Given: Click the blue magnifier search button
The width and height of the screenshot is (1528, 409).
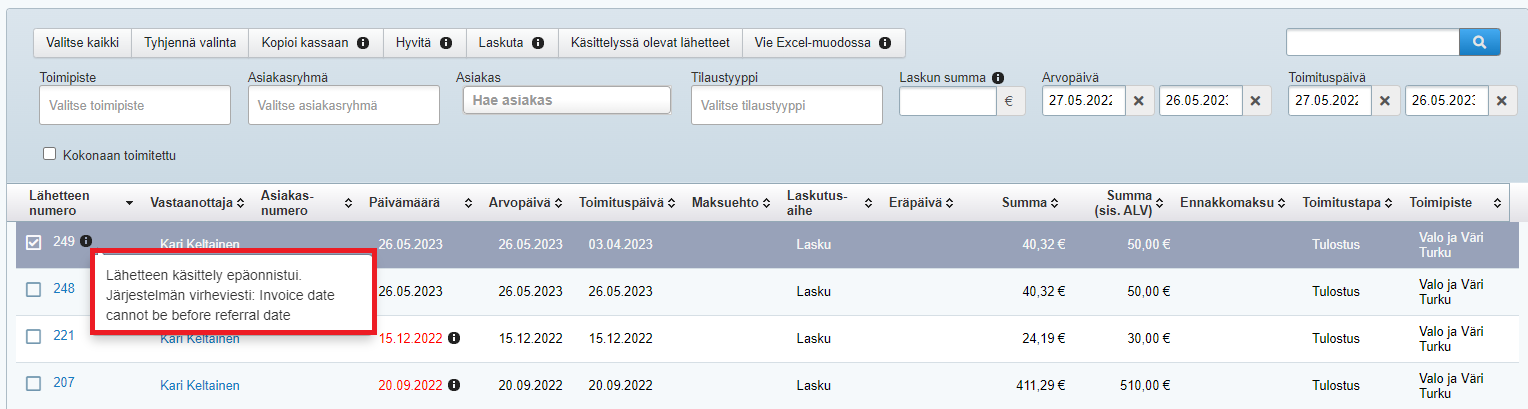Looking at the screenshot, I should point(1480,42).
